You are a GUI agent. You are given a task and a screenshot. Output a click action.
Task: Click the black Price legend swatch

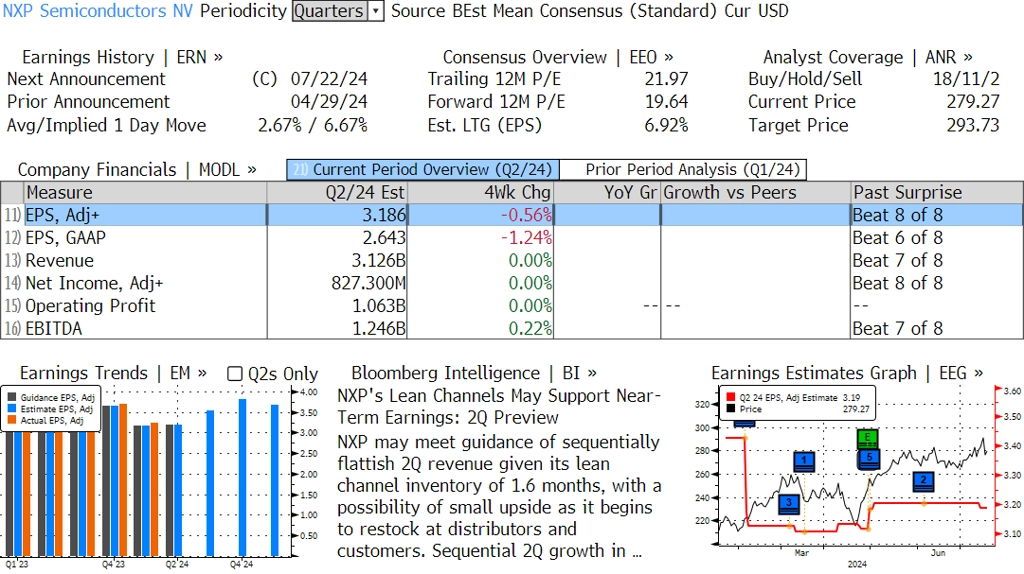(x=730, y=409)
